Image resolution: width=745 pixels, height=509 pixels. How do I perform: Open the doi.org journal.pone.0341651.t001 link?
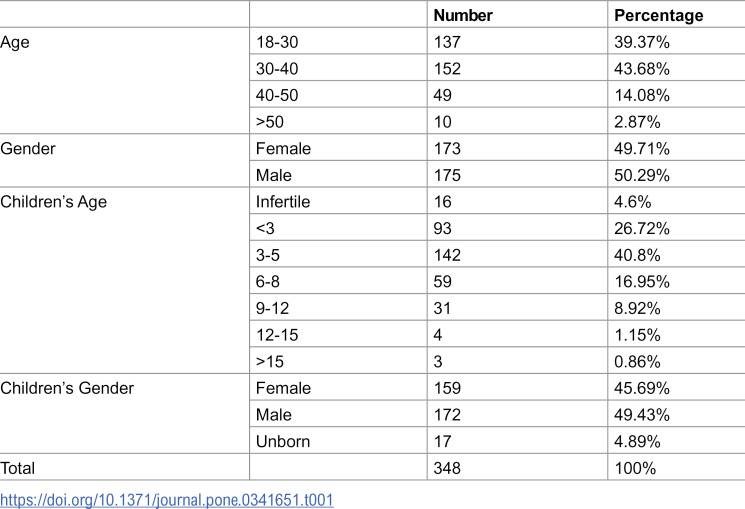(167, 500)
